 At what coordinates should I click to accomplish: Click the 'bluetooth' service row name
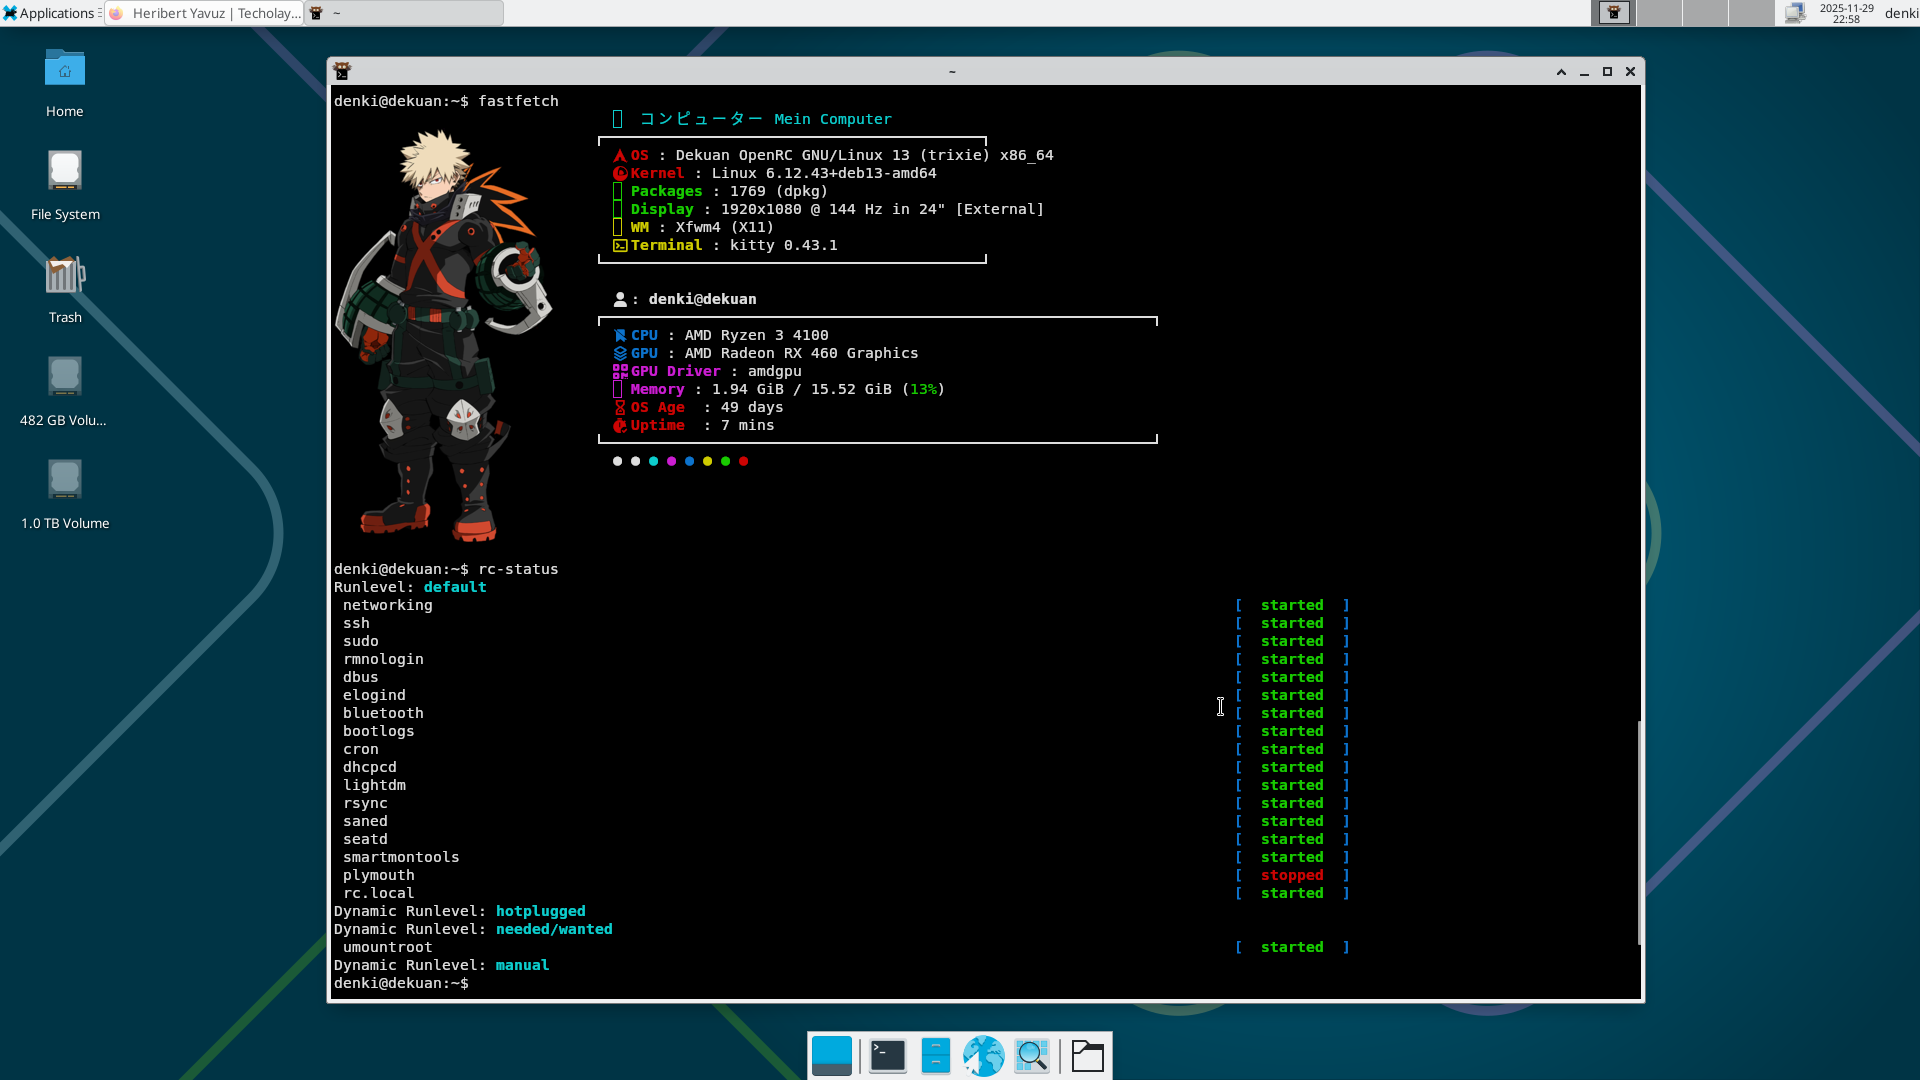(x=383, y=713)
